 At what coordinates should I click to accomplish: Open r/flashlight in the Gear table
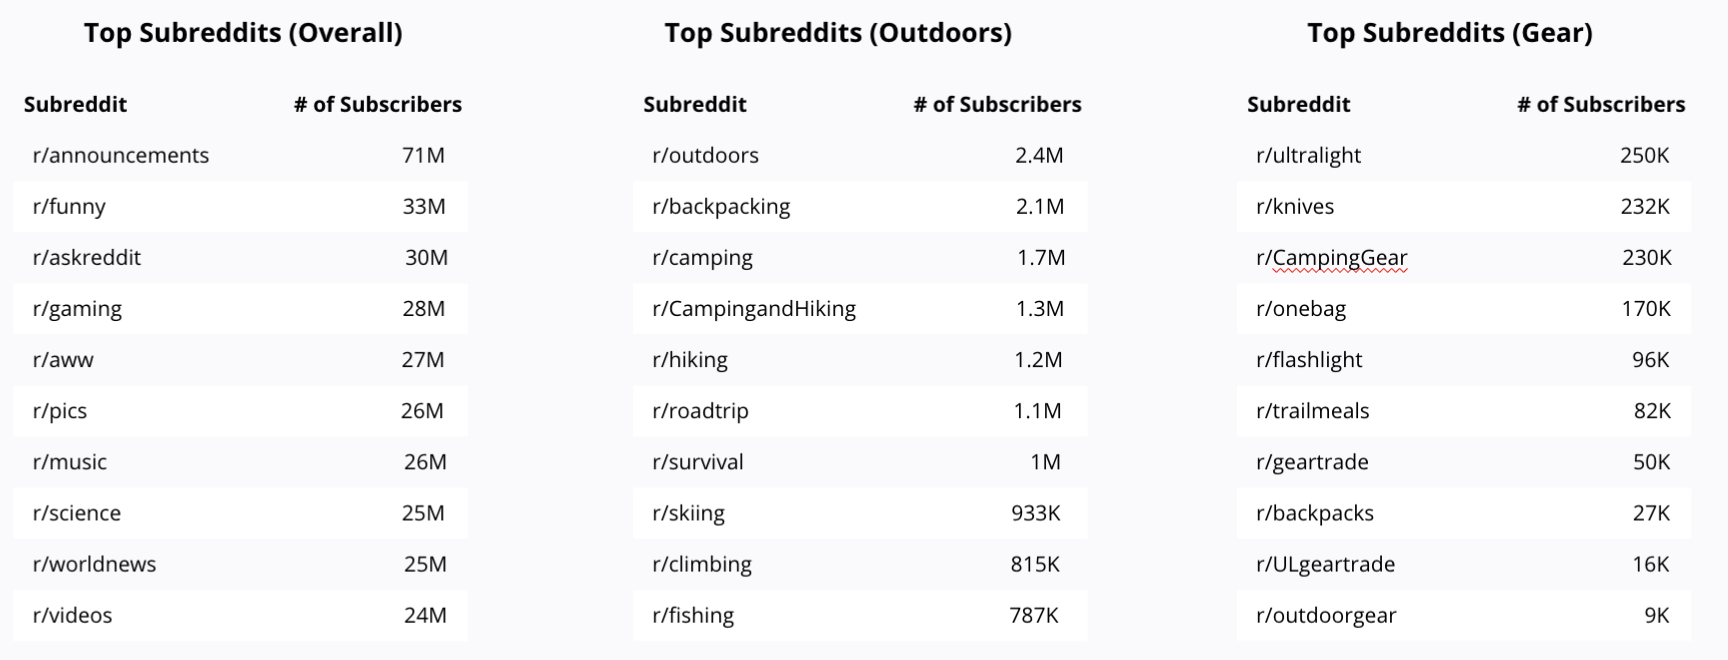(x=1308, y=360)
